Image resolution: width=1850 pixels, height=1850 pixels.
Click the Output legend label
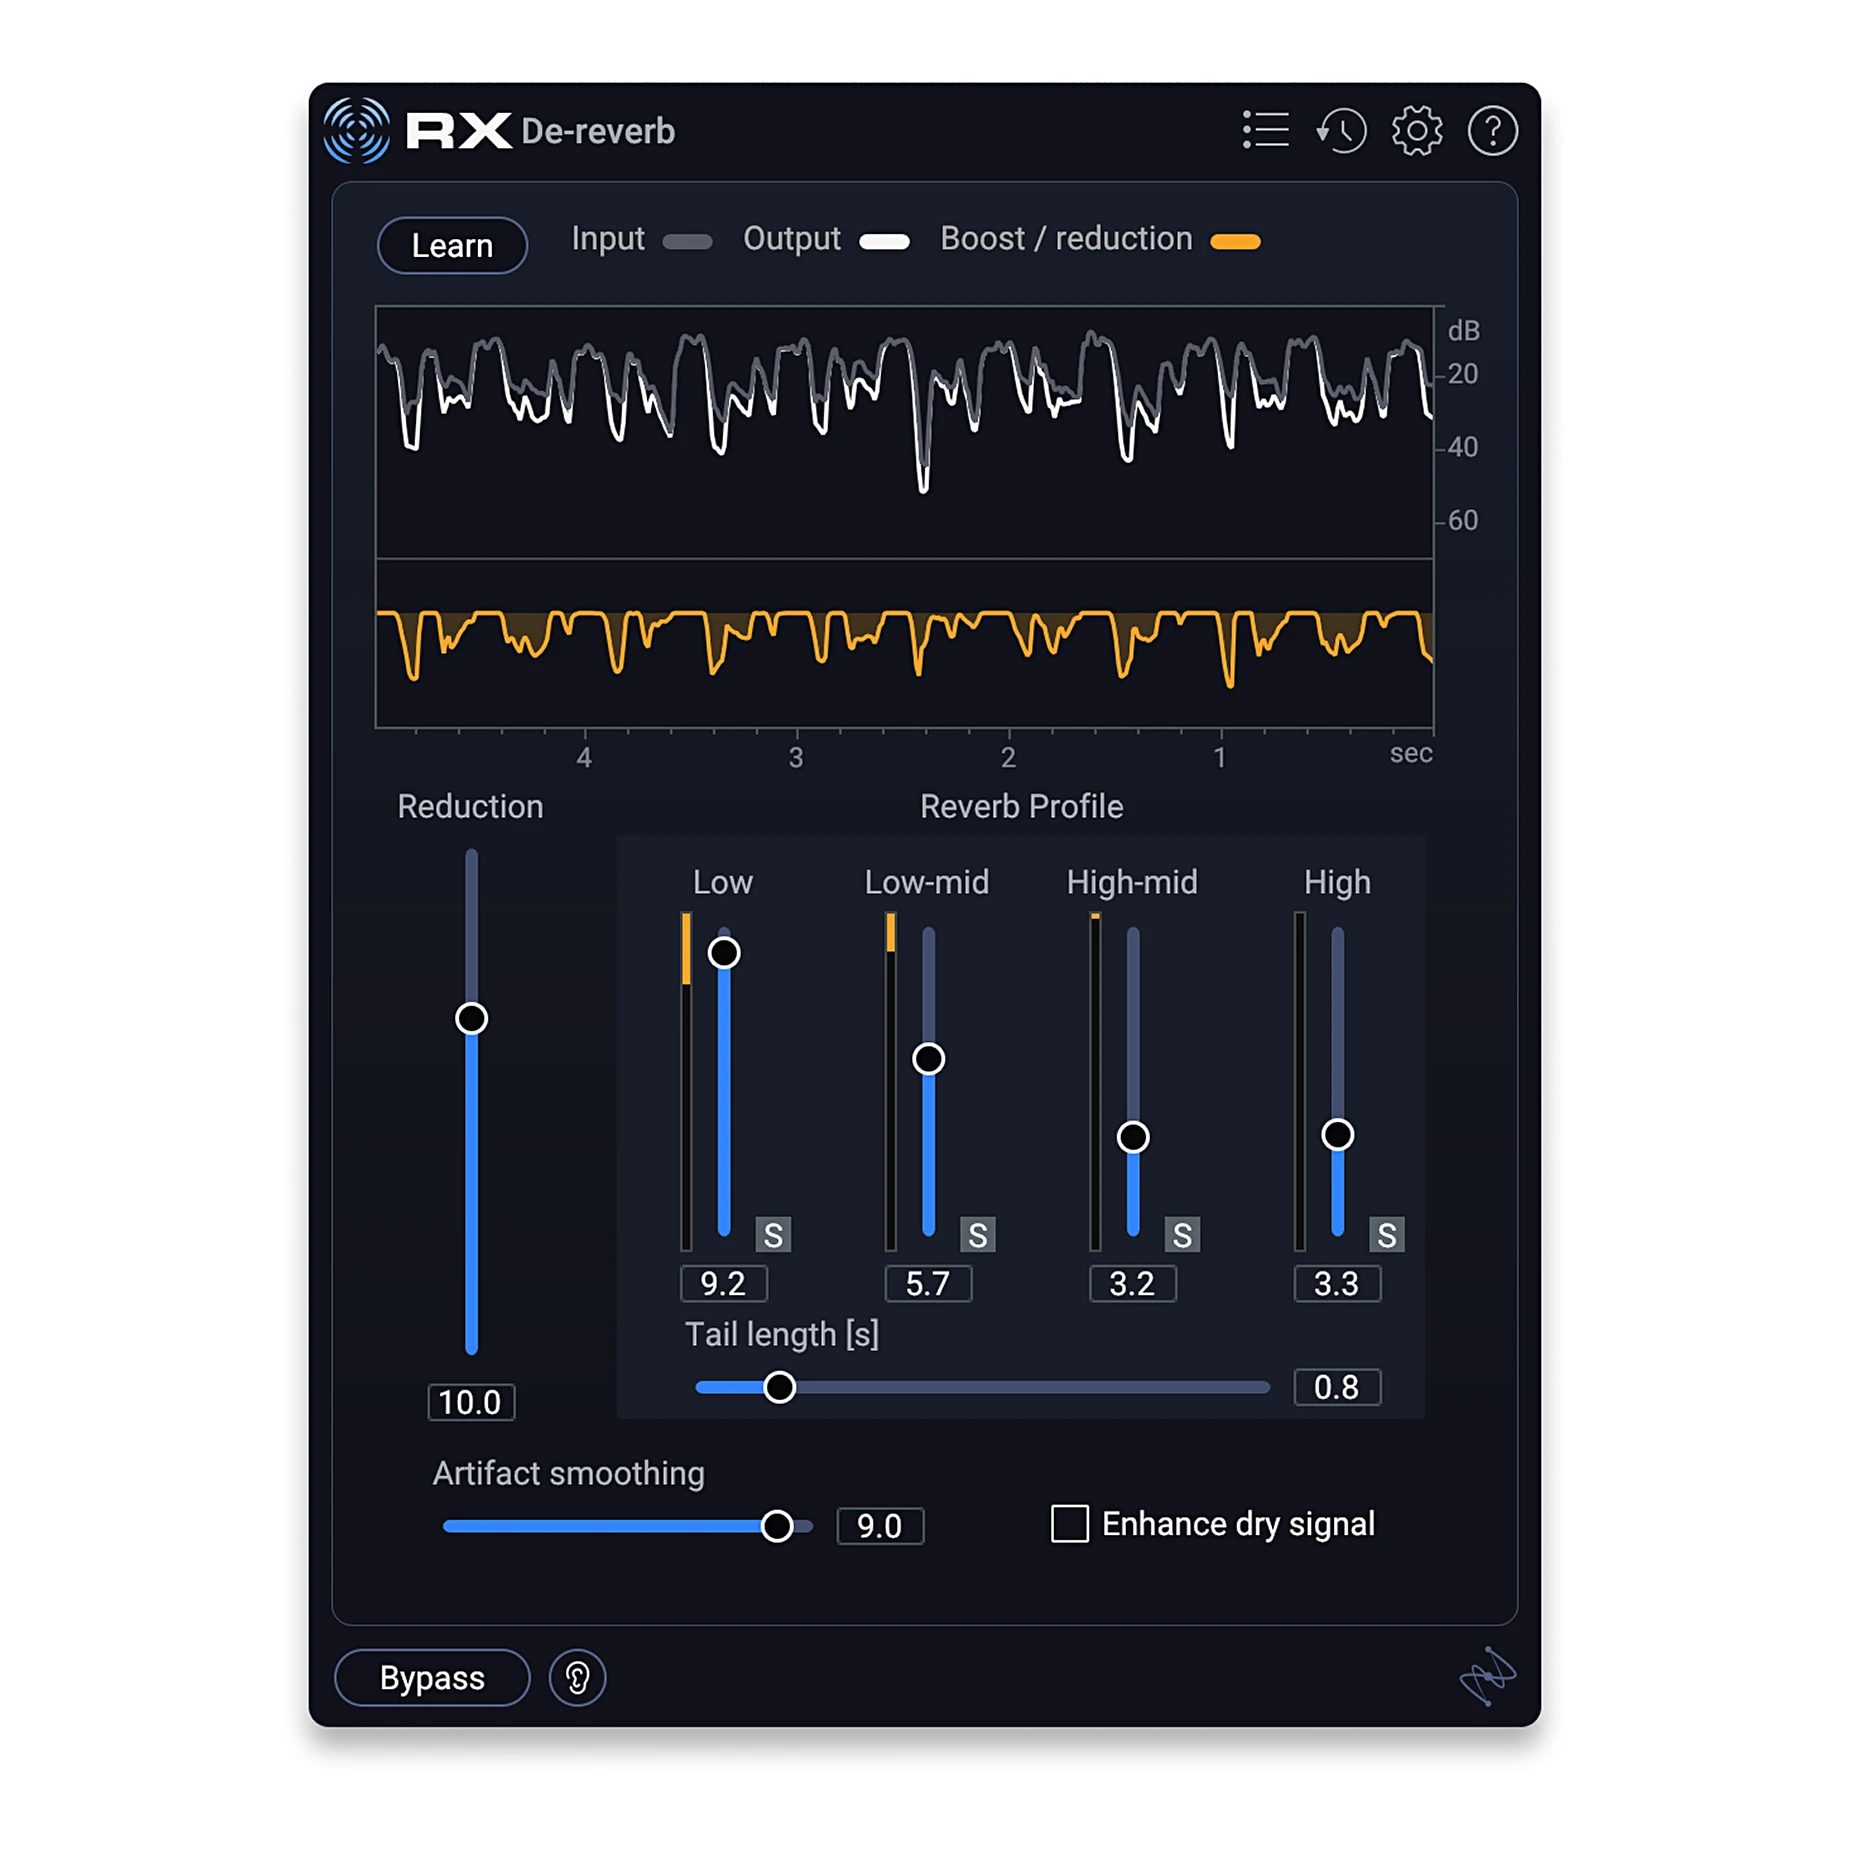pyautogui.click(x=791, y=239)
